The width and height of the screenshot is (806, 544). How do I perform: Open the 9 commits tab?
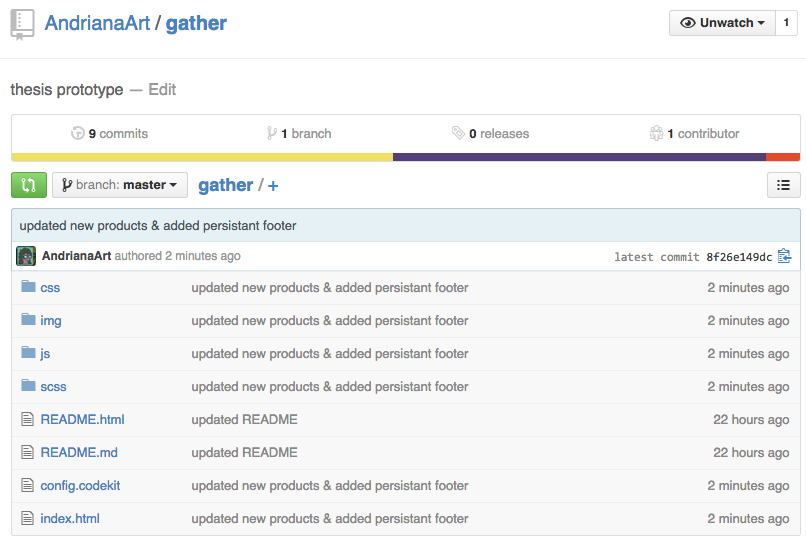coord(109,134)
